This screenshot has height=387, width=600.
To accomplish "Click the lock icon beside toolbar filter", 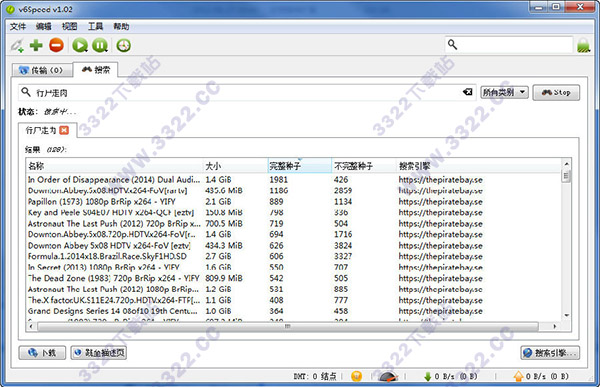I will 583,45.
